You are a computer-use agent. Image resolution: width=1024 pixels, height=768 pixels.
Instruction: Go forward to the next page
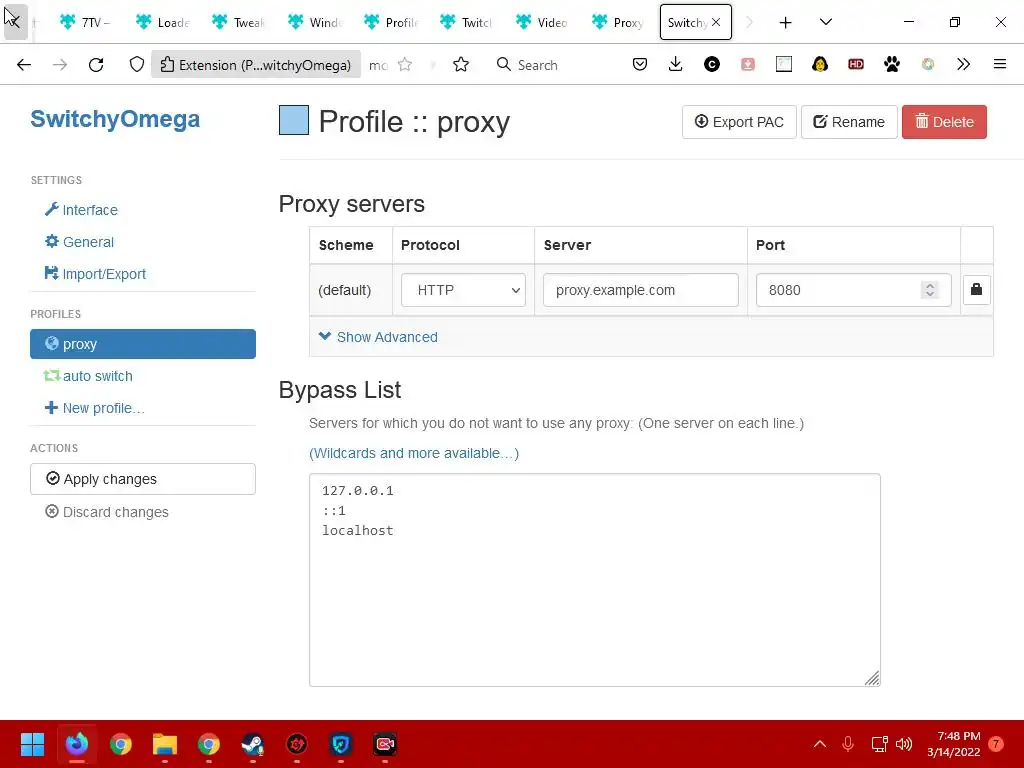[x=60, y=65]
